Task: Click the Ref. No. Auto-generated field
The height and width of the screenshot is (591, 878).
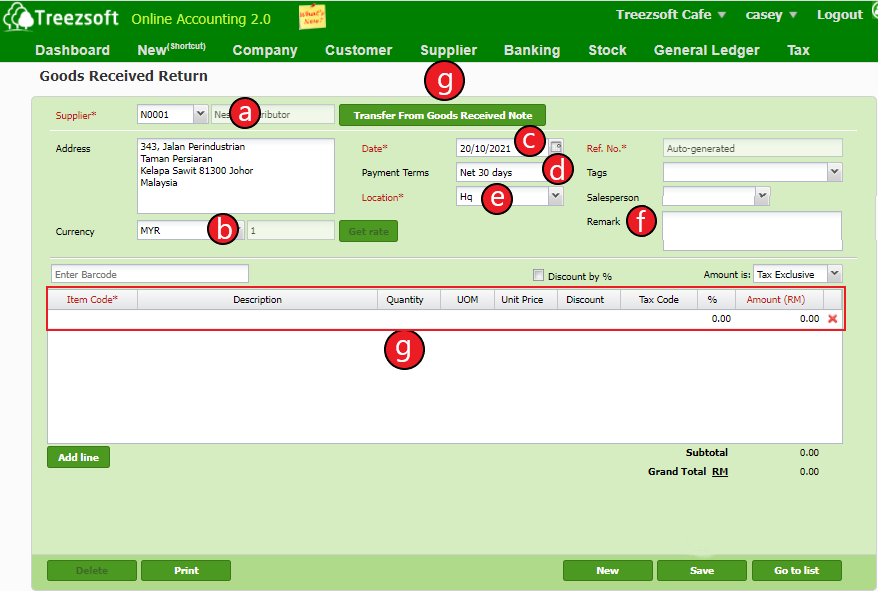Action: point(752,148)
